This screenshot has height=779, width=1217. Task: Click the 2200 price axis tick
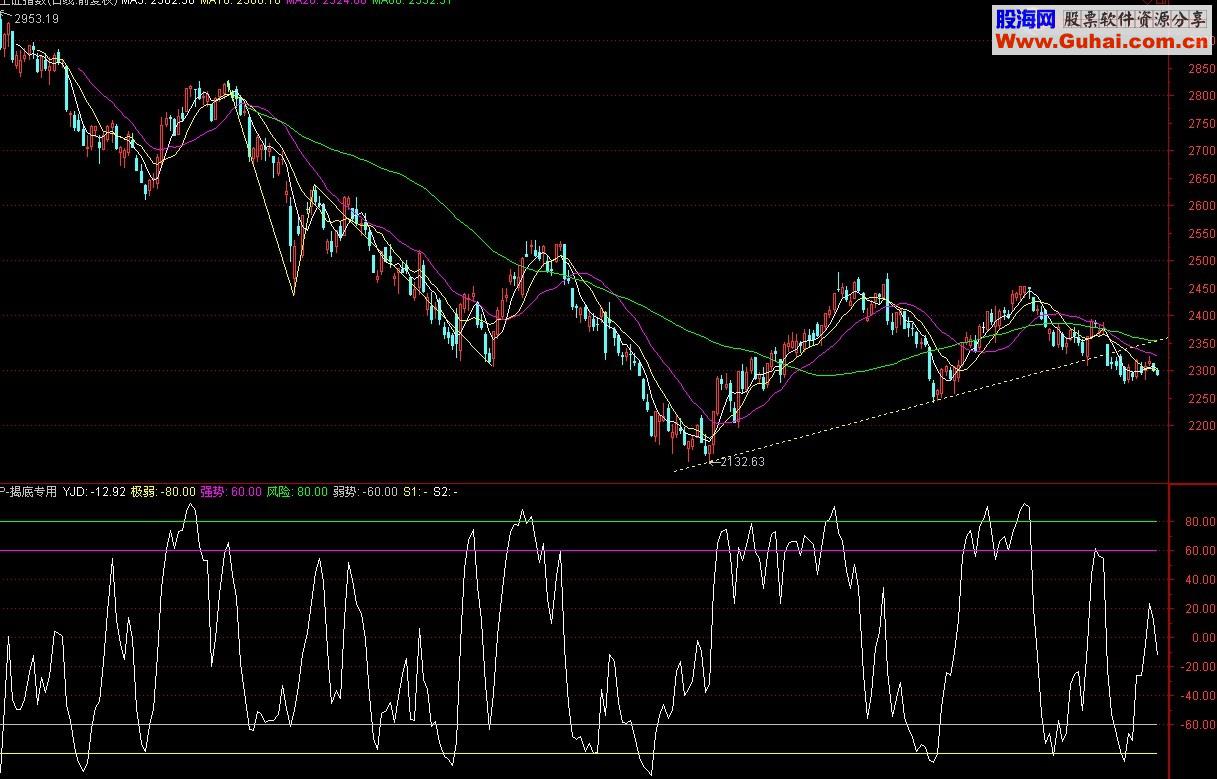pyautogui.click(x=1200, y=426)
